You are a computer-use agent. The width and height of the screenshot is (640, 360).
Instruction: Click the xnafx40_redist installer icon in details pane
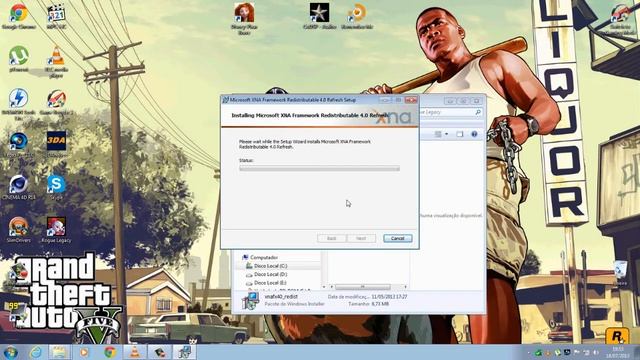pyautogui.click(x=250, y=301)
